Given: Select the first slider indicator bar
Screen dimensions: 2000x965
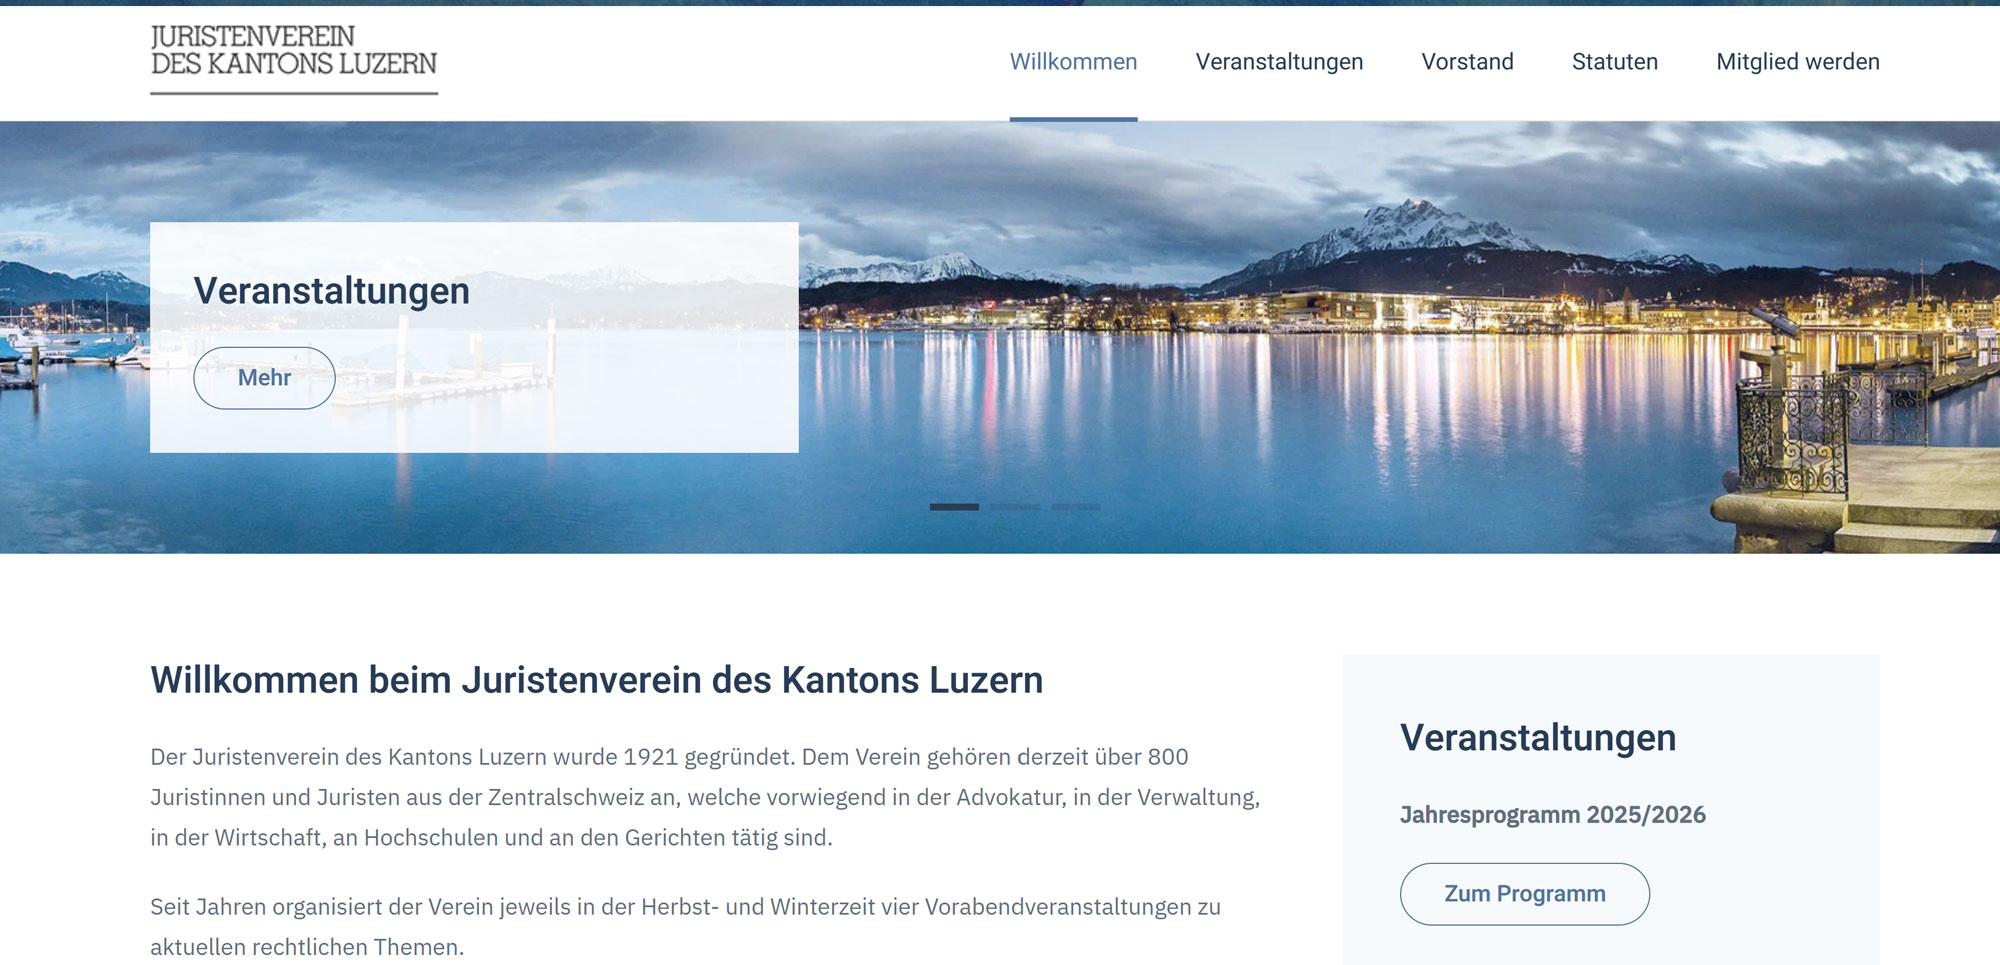Looking at the screenshot, I should [x=953, y=507].
